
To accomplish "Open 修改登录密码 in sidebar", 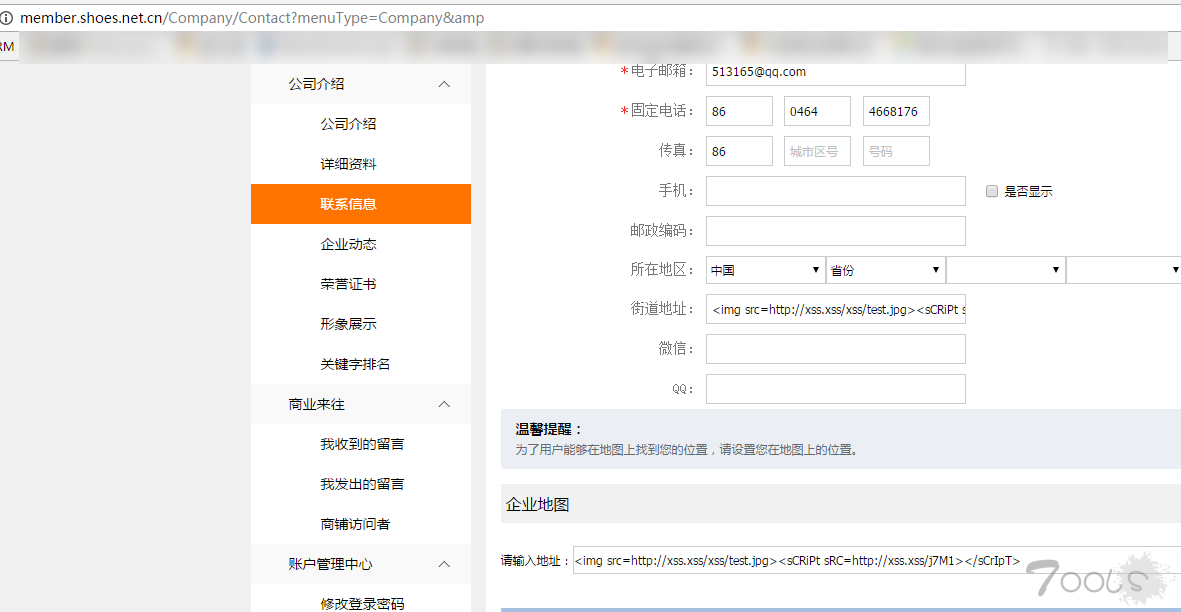I will (x=362, y=604).
